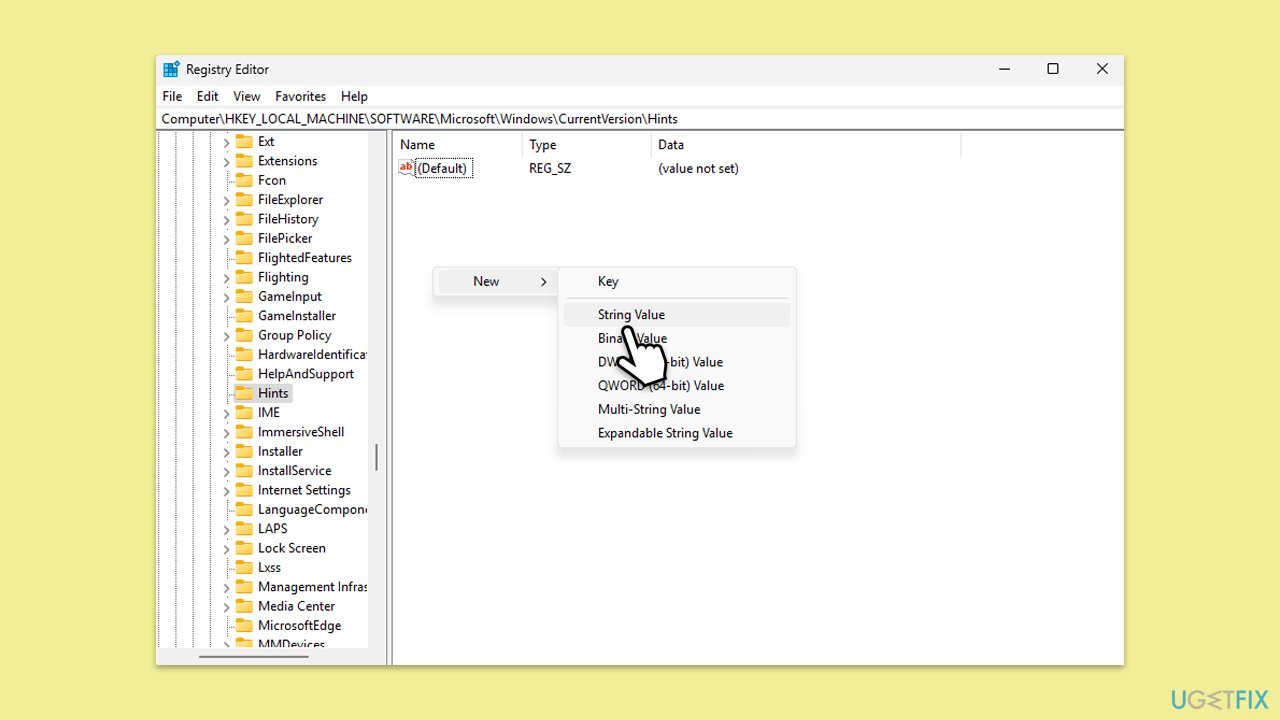Image resolution: width=1280 pixels, height=720 pixels.
Task: Click the tree pane vertical scrollbar thumb
Action: [x=376, y=458]
